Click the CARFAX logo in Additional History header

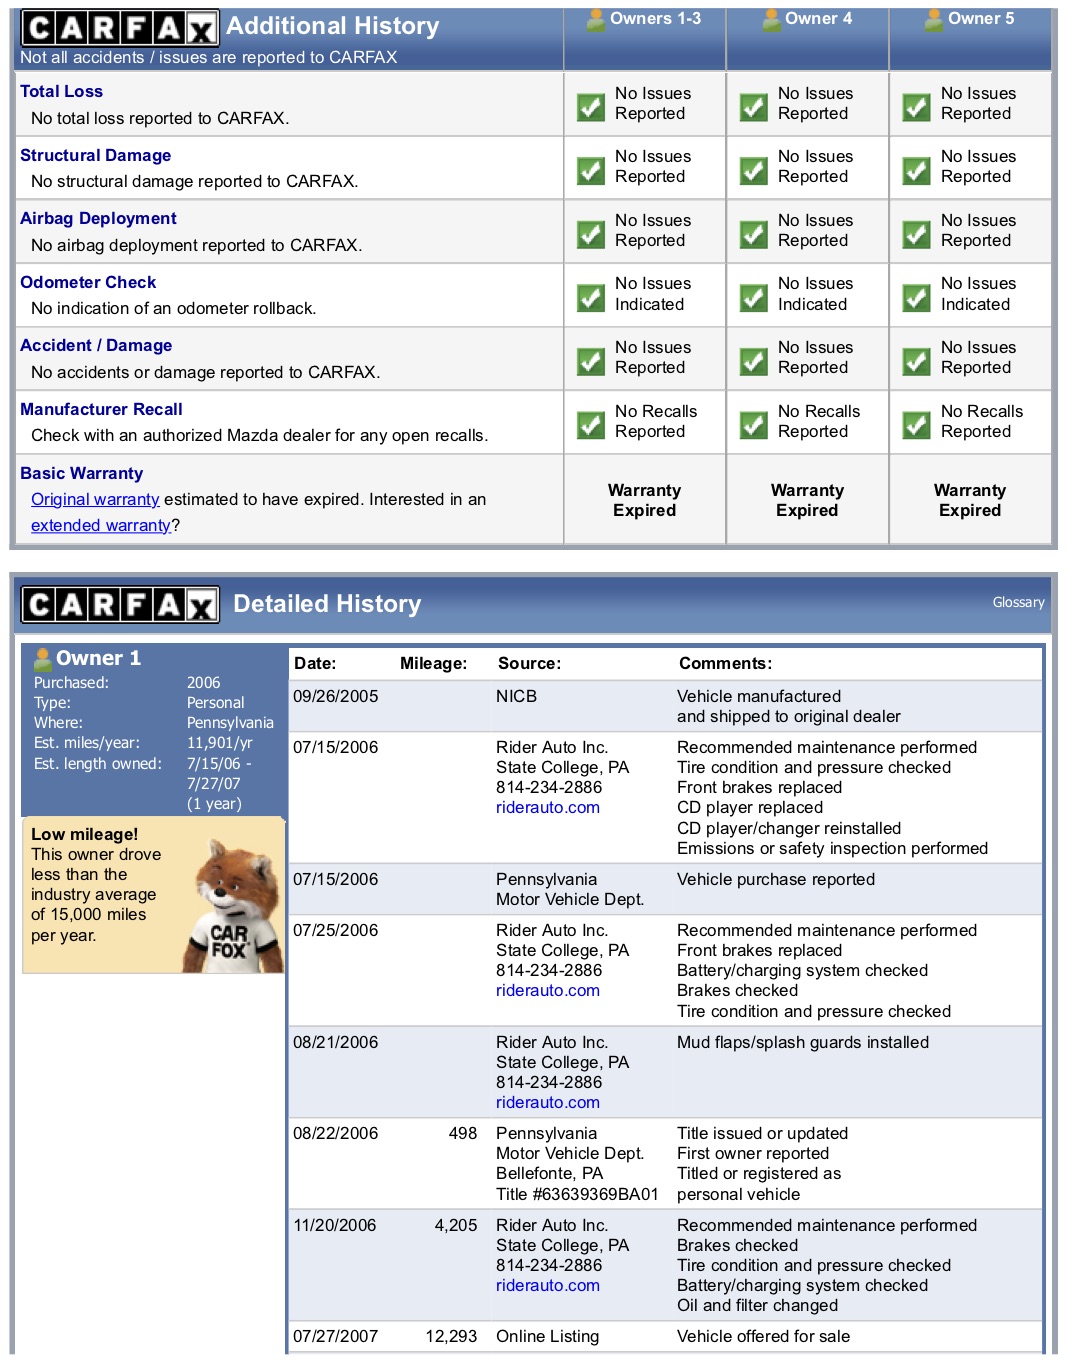(119, 29)
